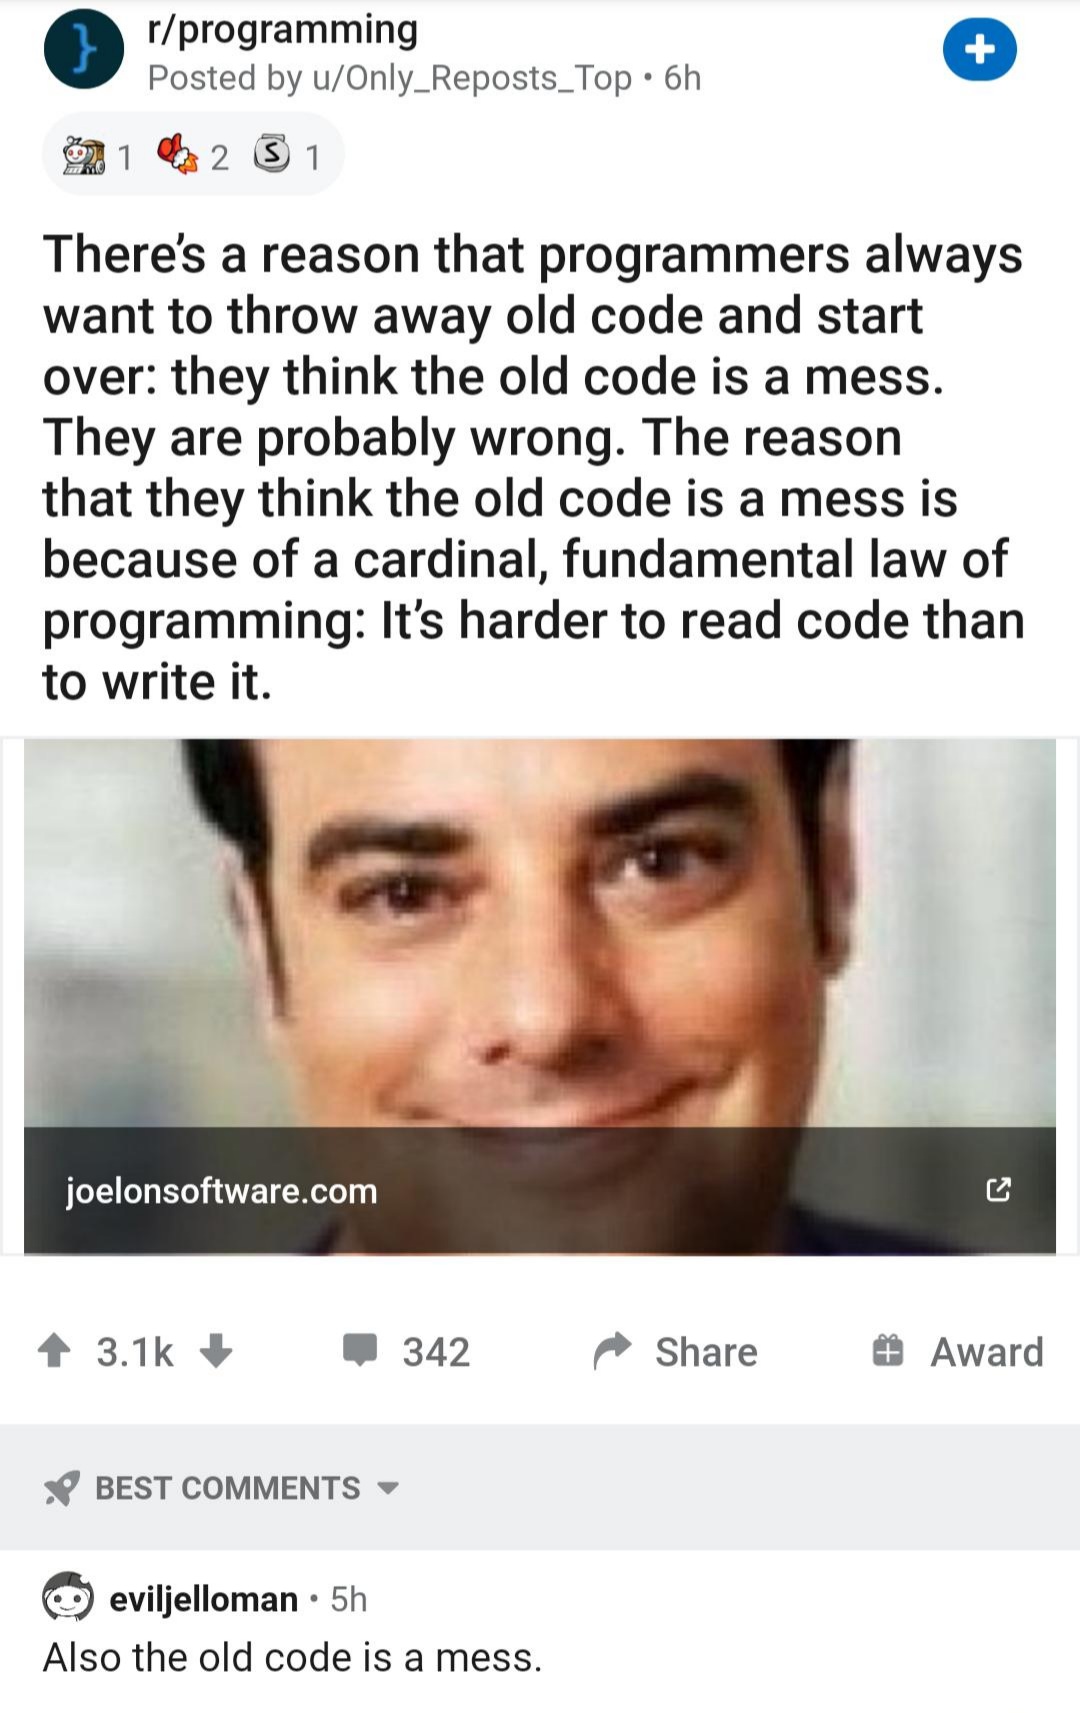Viewport: 1080px width, 1713px height.
Task: Select the comment 'Also the old code is a mess.'
Action: (x=292, y=1657)
